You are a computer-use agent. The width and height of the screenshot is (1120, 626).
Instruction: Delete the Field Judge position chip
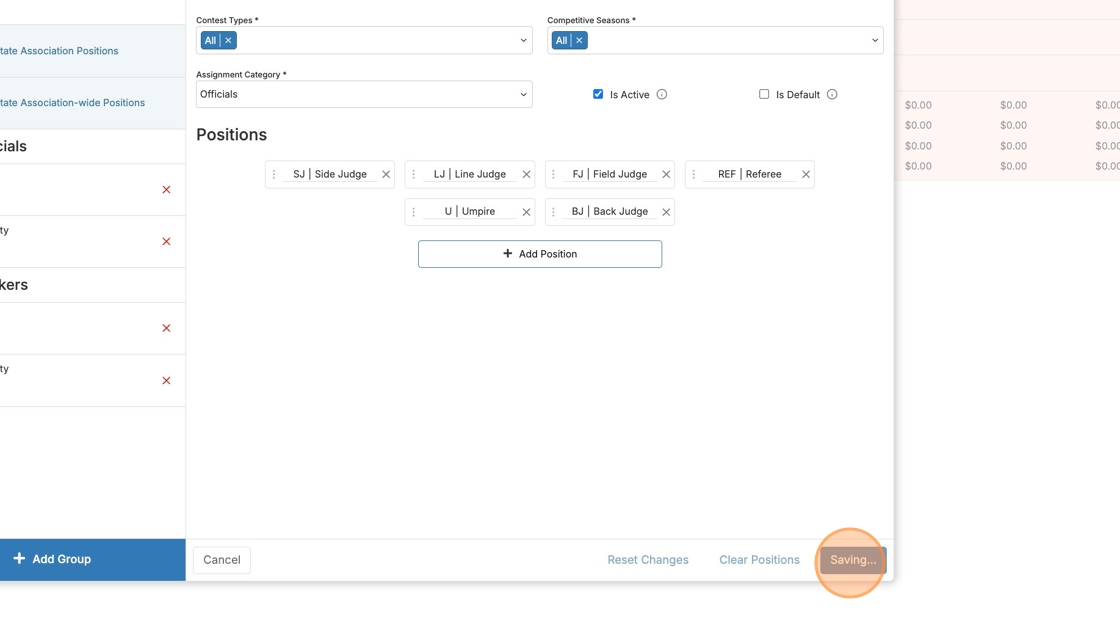[666, 175]
